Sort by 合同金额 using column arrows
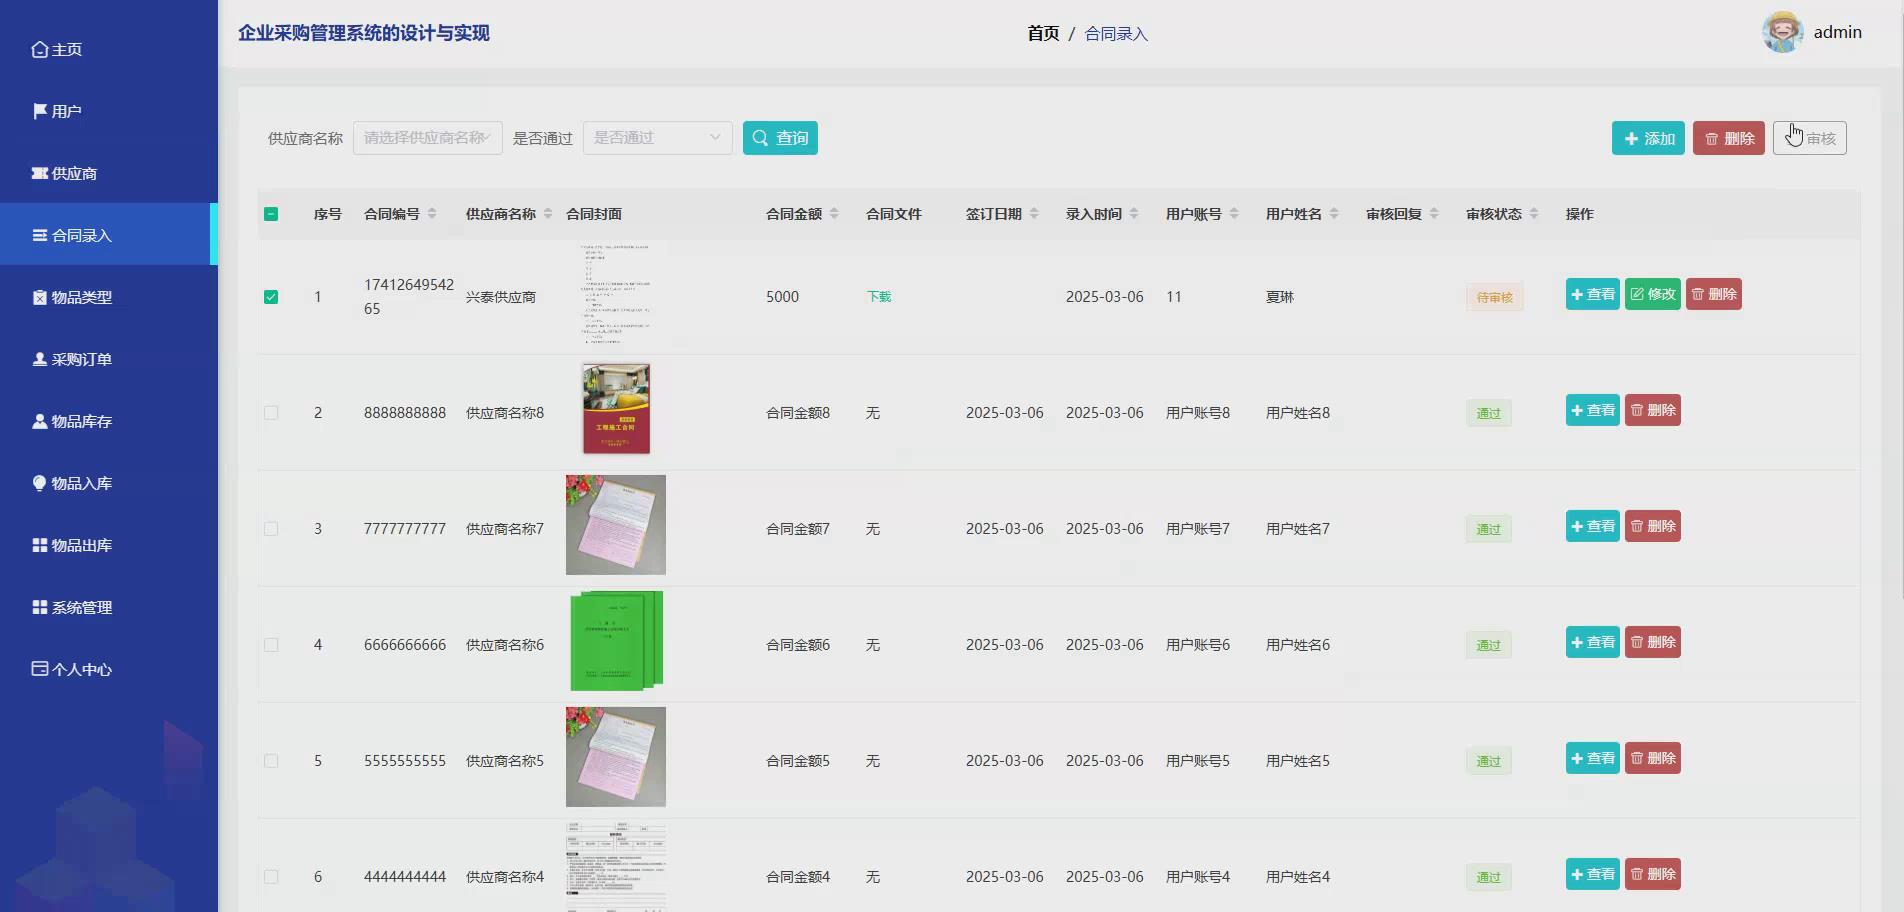Screen dimensions: 1904x912 (x=836, y=213)
